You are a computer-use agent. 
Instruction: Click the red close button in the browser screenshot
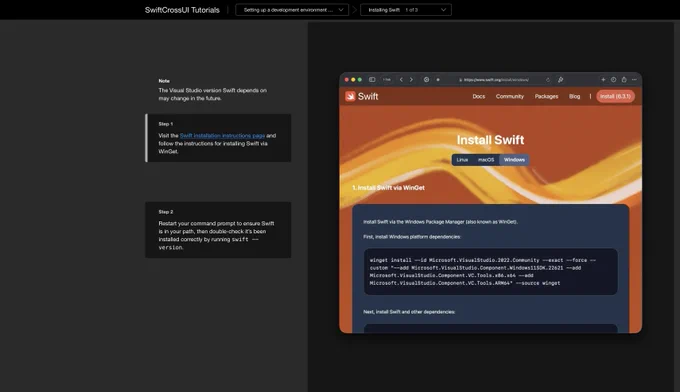tap(347, 80)
